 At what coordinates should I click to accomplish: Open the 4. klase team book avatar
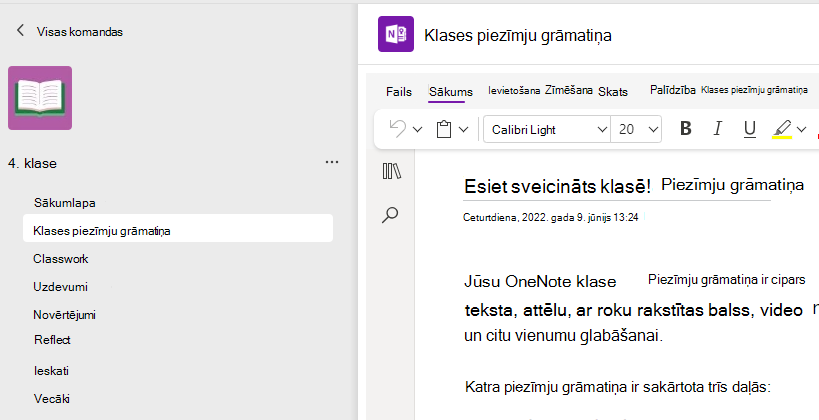coord(40,98)
